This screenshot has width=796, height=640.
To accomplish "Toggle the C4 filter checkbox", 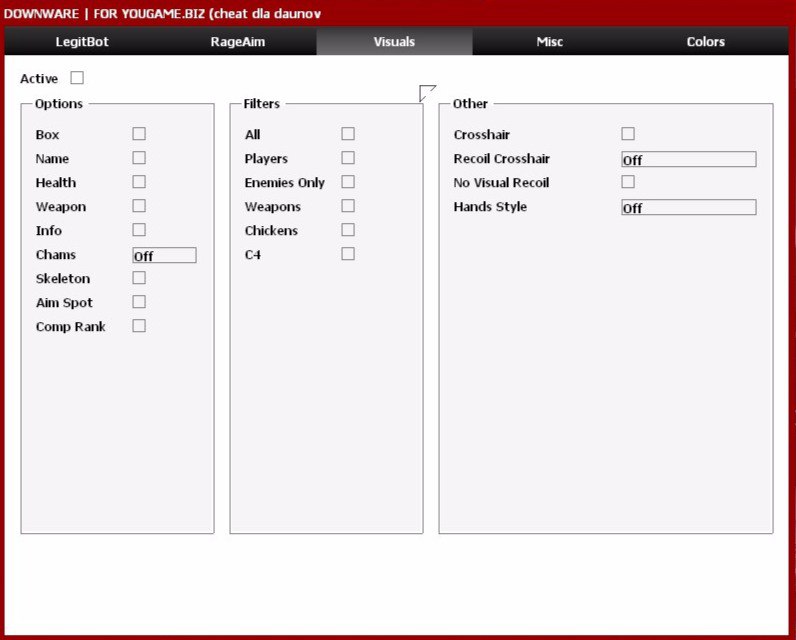I will 348,254.
